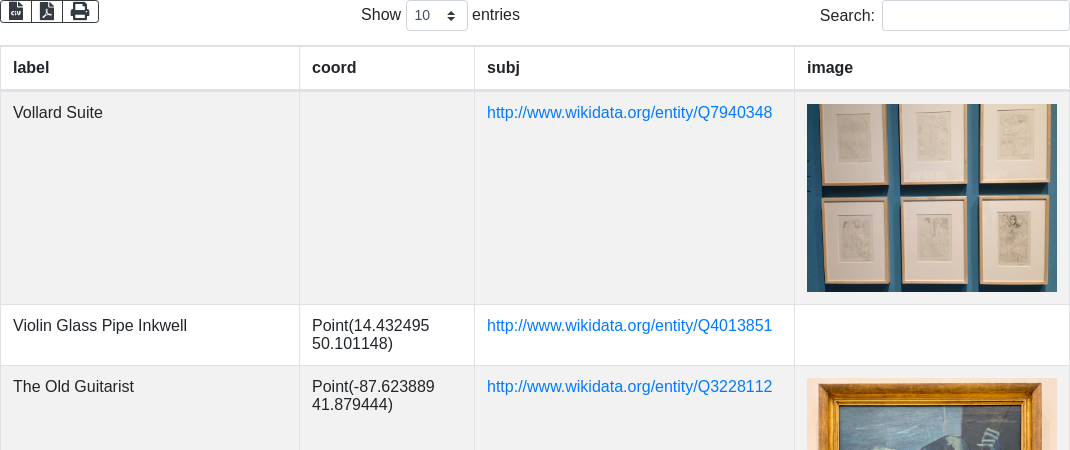Viewport: 1070px width, 450px height.
Task: Export the table as CSV
Action: coord(16,11)
